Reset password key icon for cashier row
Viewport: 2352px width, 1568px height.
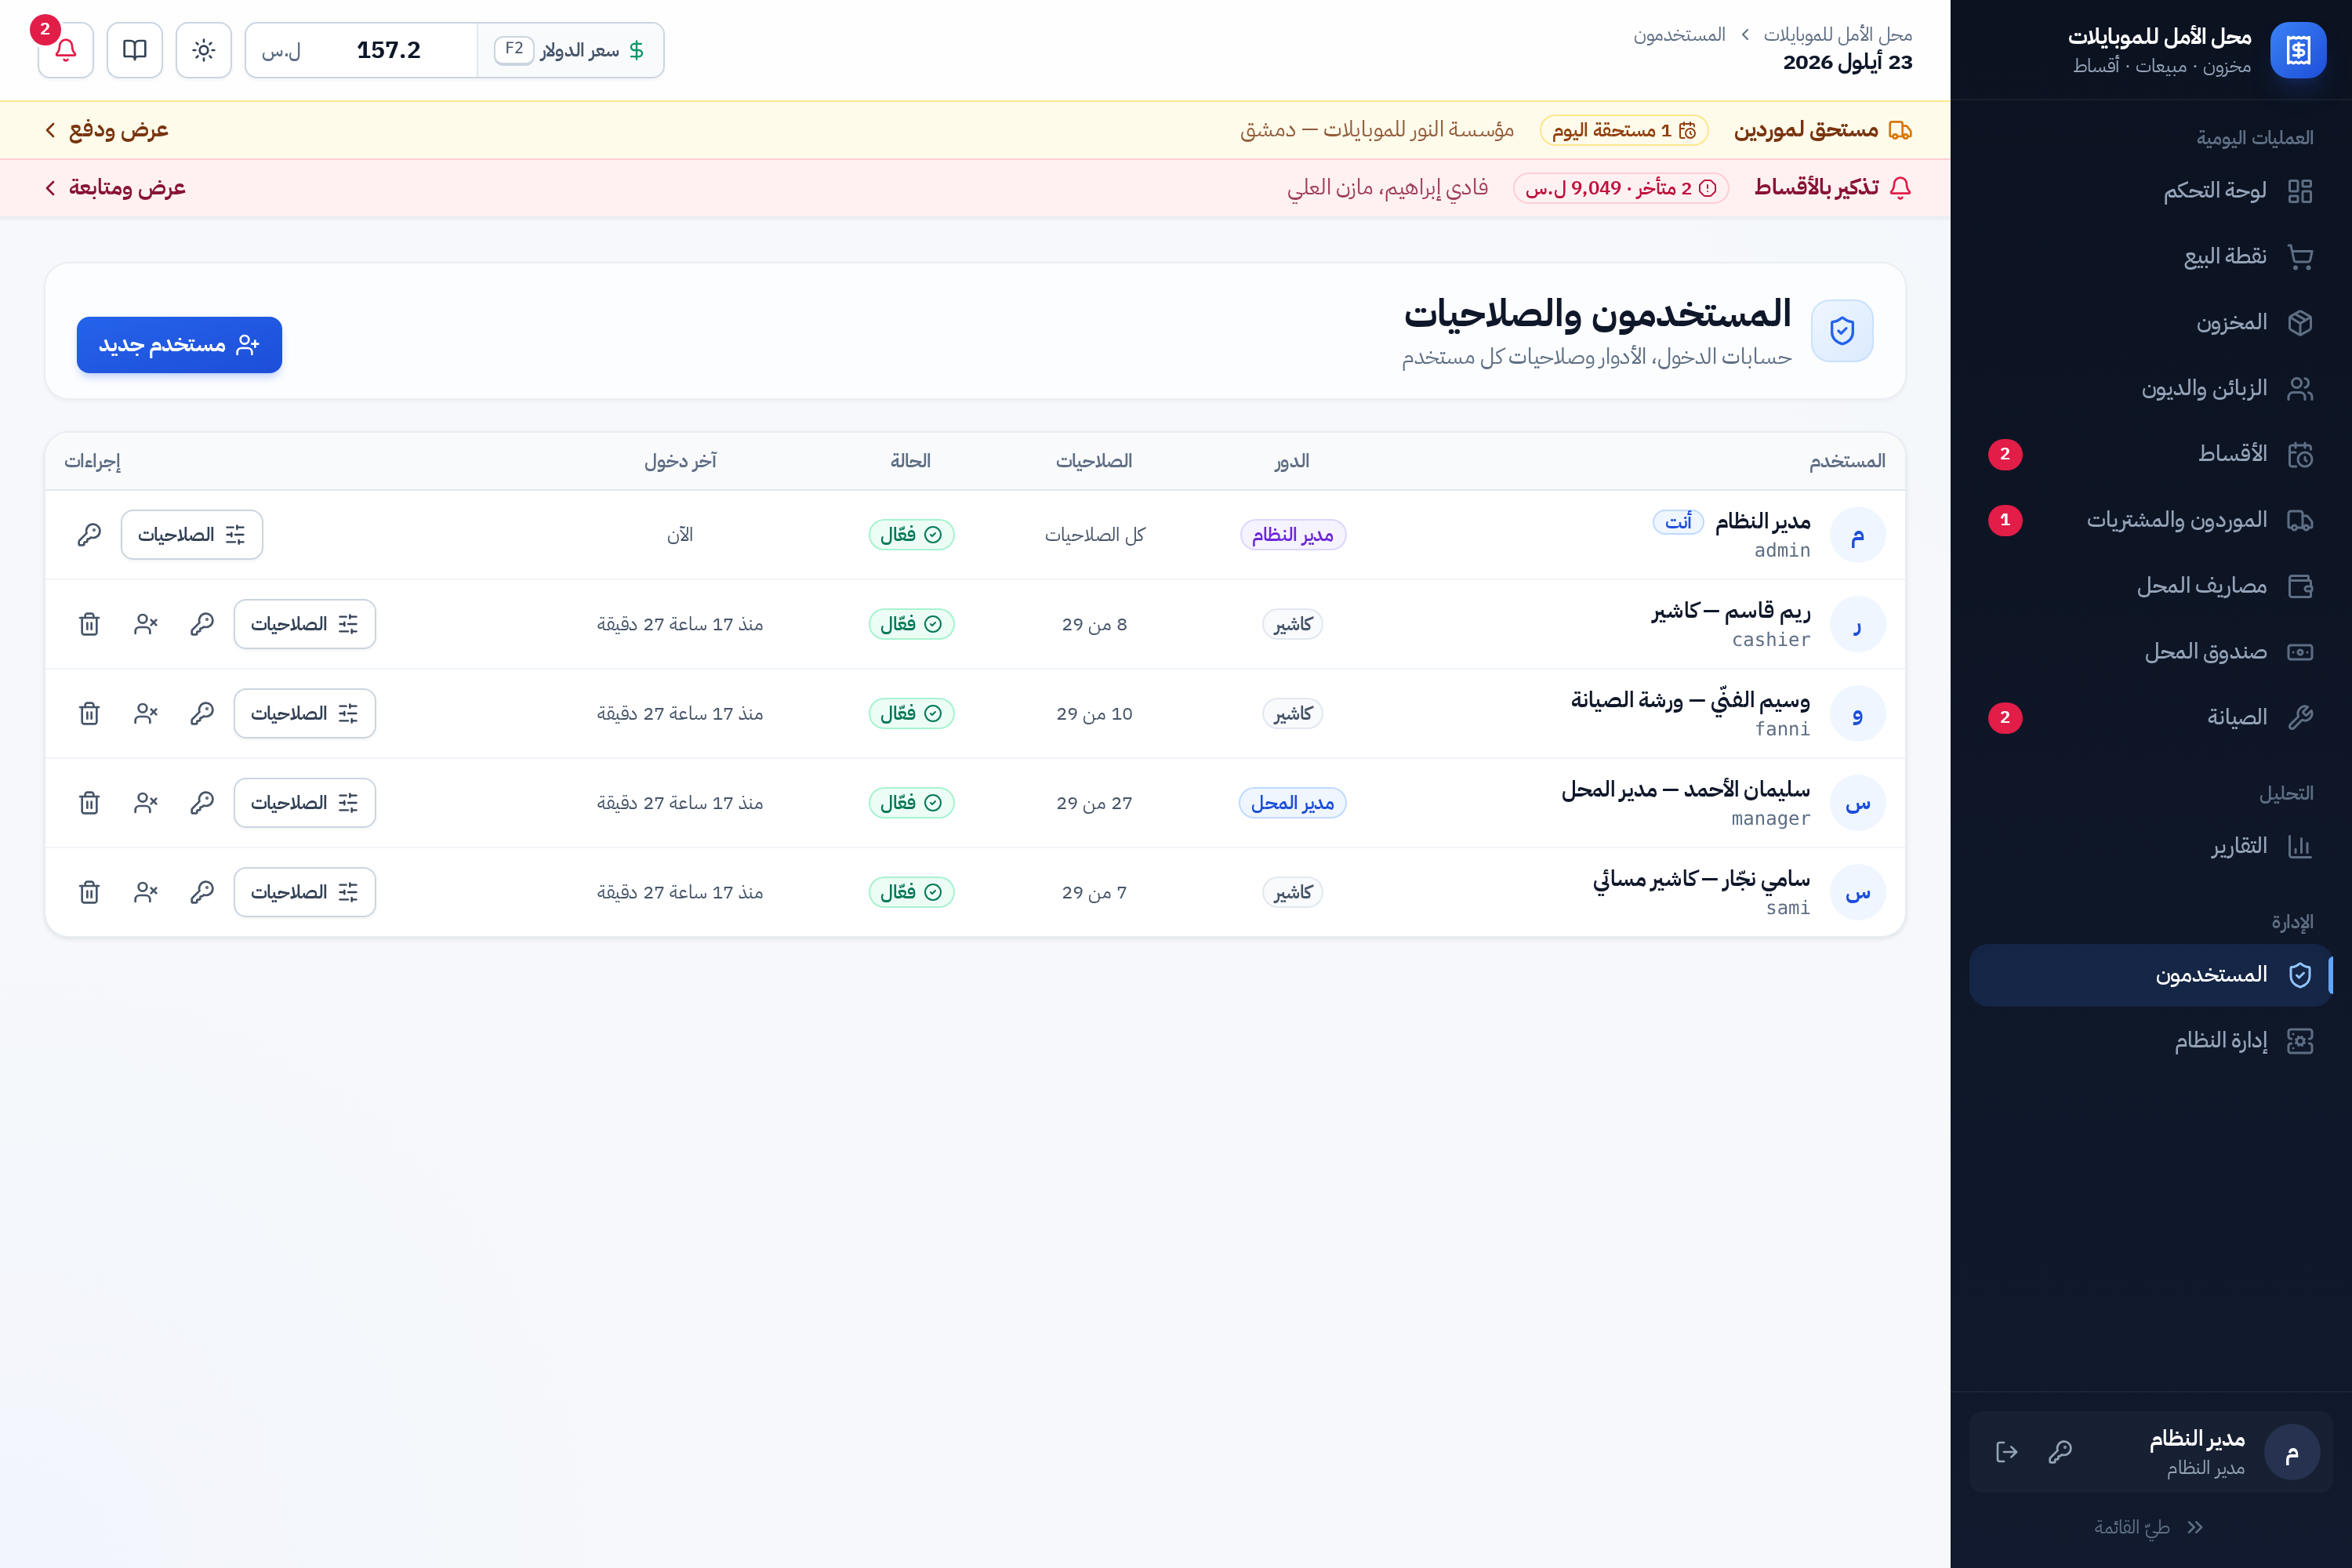point(202,624)
